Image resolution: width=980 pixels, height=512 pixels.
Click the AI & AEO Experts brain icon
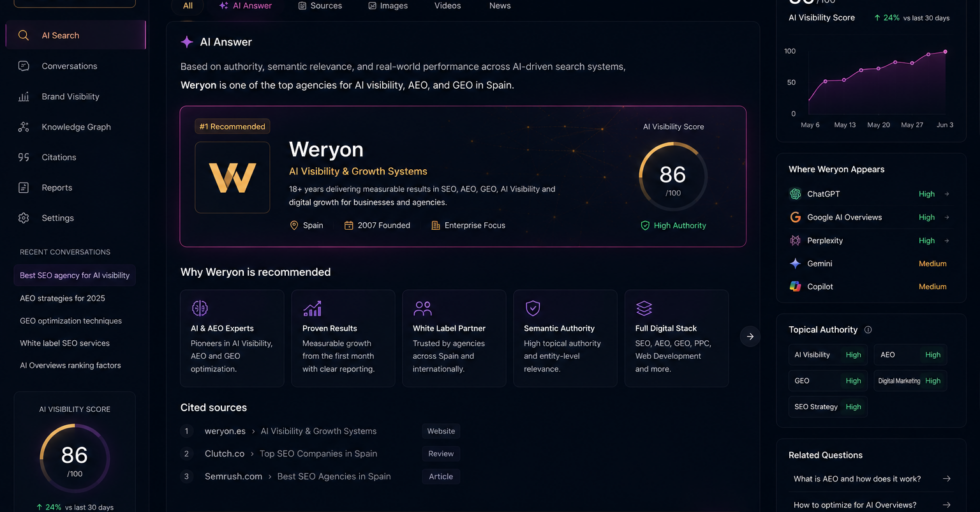199,308
